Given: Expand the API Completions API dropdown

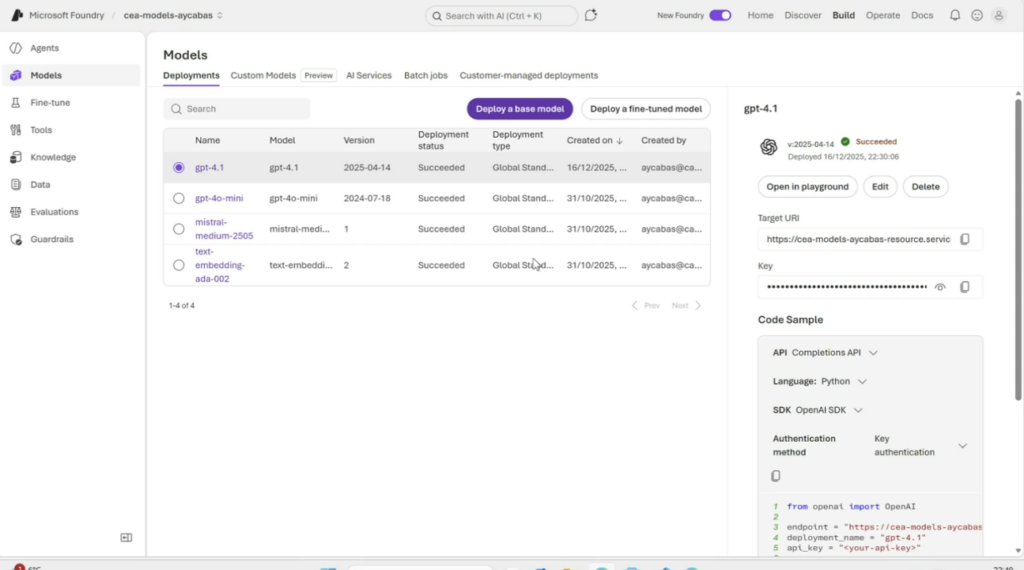Looking at the screenshot, I should click(873, 353).
